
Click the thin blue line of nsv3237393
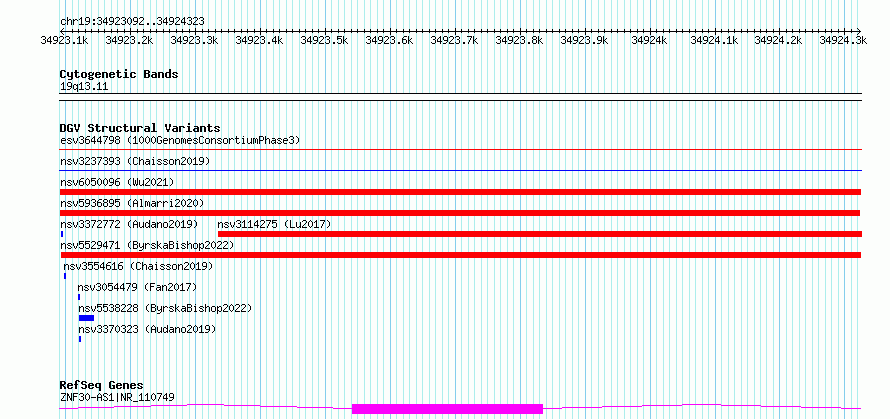coord(461,170)
